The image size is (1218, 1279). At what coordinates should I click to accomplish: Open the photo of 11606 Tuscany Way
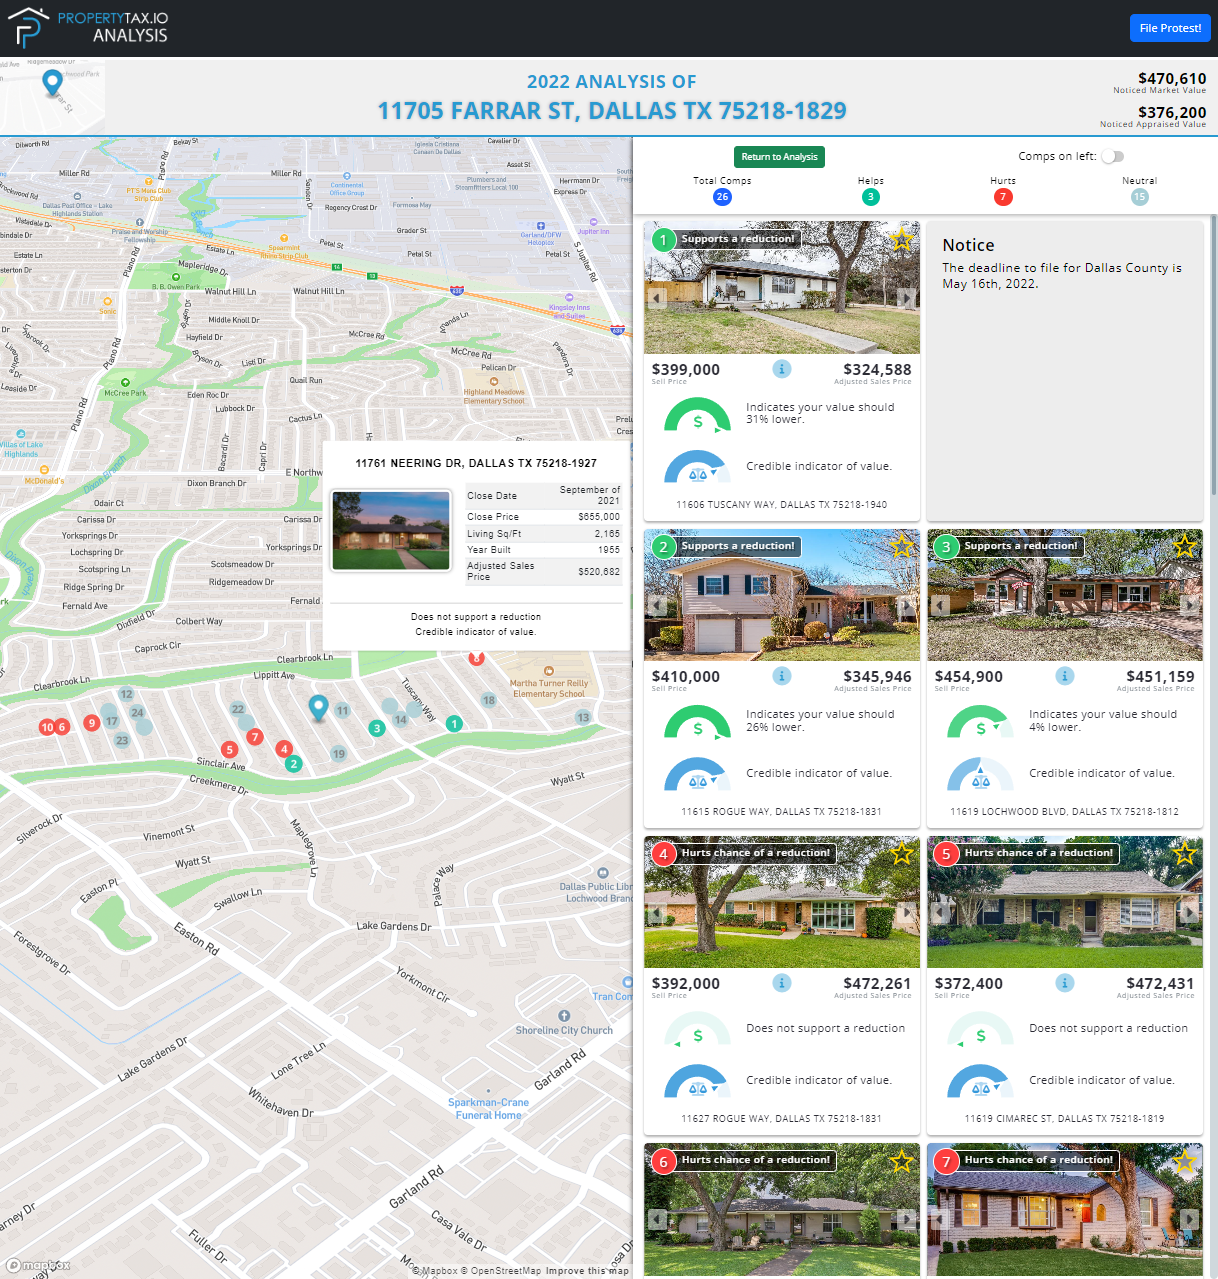click(782, 288)
